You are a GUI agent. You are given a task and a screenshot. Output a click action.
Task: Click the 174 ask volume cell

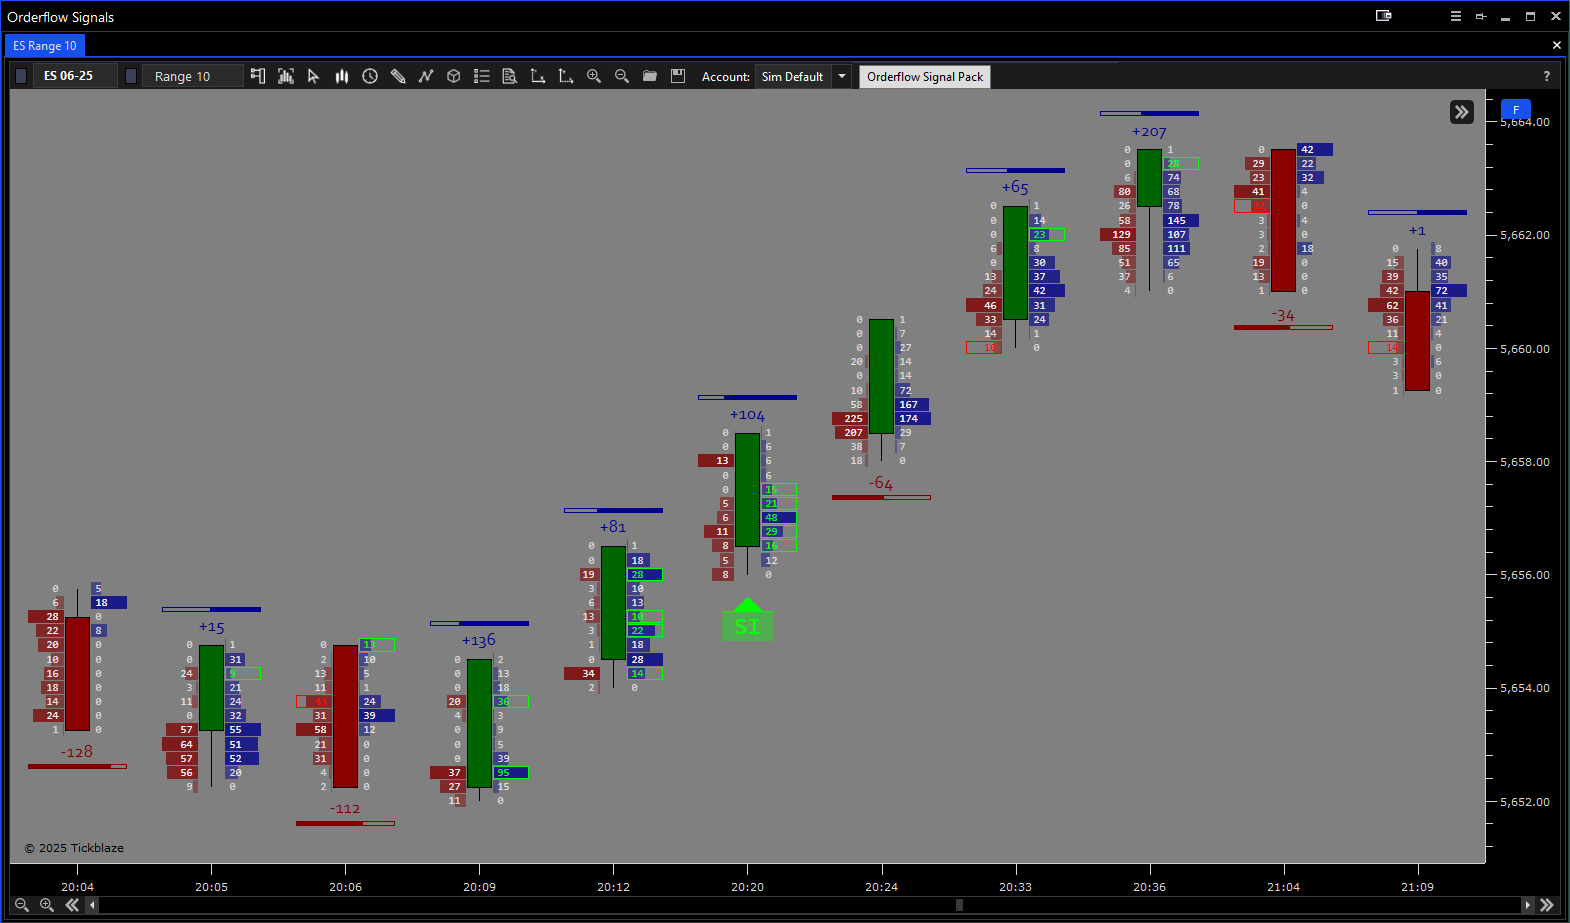coord(913,419)
